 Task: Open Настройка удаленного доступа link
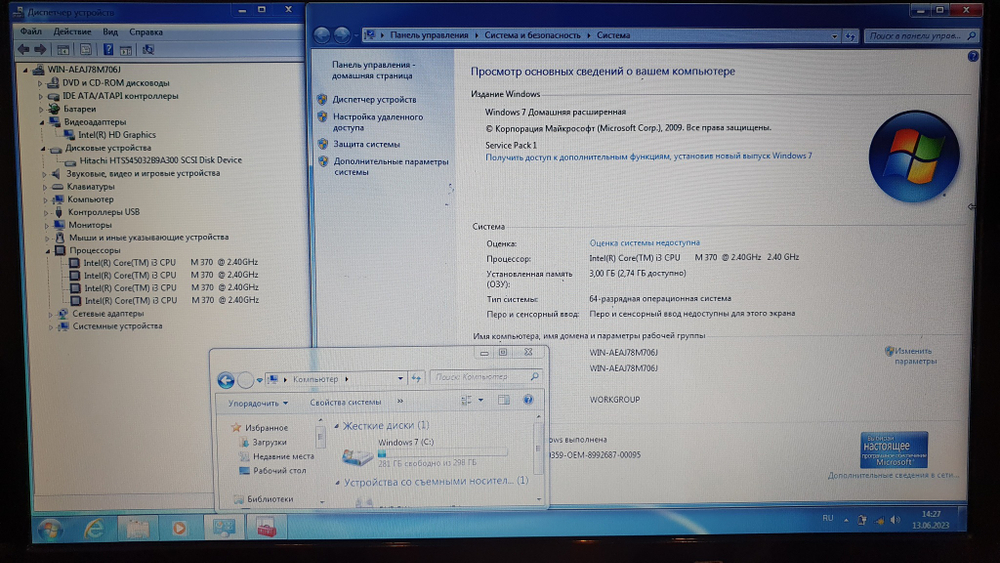(x=378, y=122)
